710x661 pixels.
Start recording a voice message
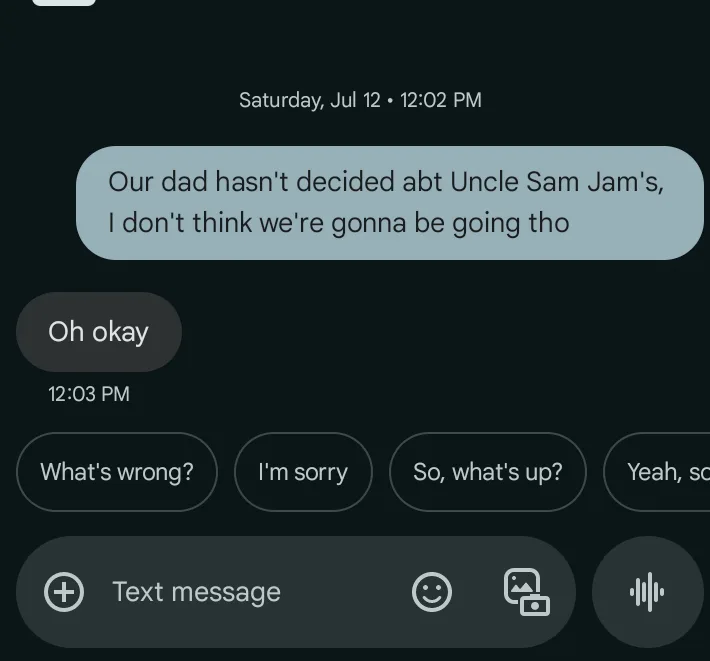(x=648, y=592)
